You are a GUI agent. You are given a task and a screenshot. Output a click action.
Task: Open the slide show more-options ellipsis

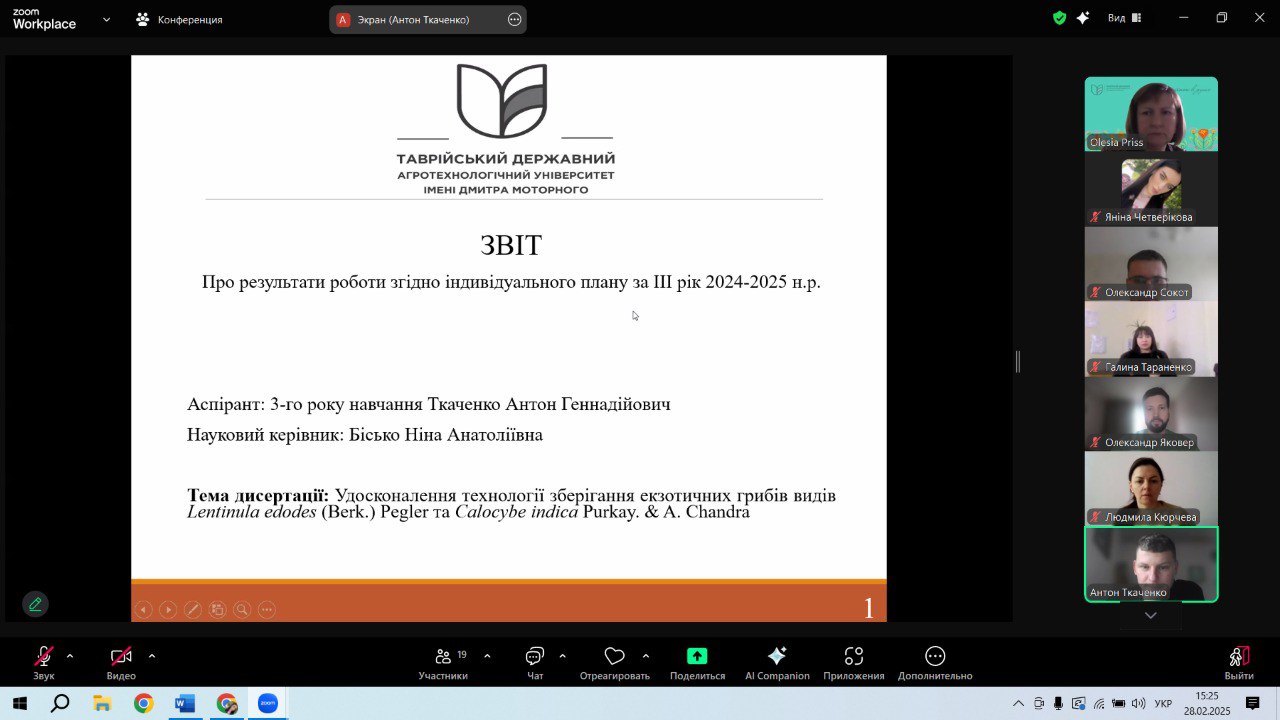pyautogui.click(x=266, y=609)
